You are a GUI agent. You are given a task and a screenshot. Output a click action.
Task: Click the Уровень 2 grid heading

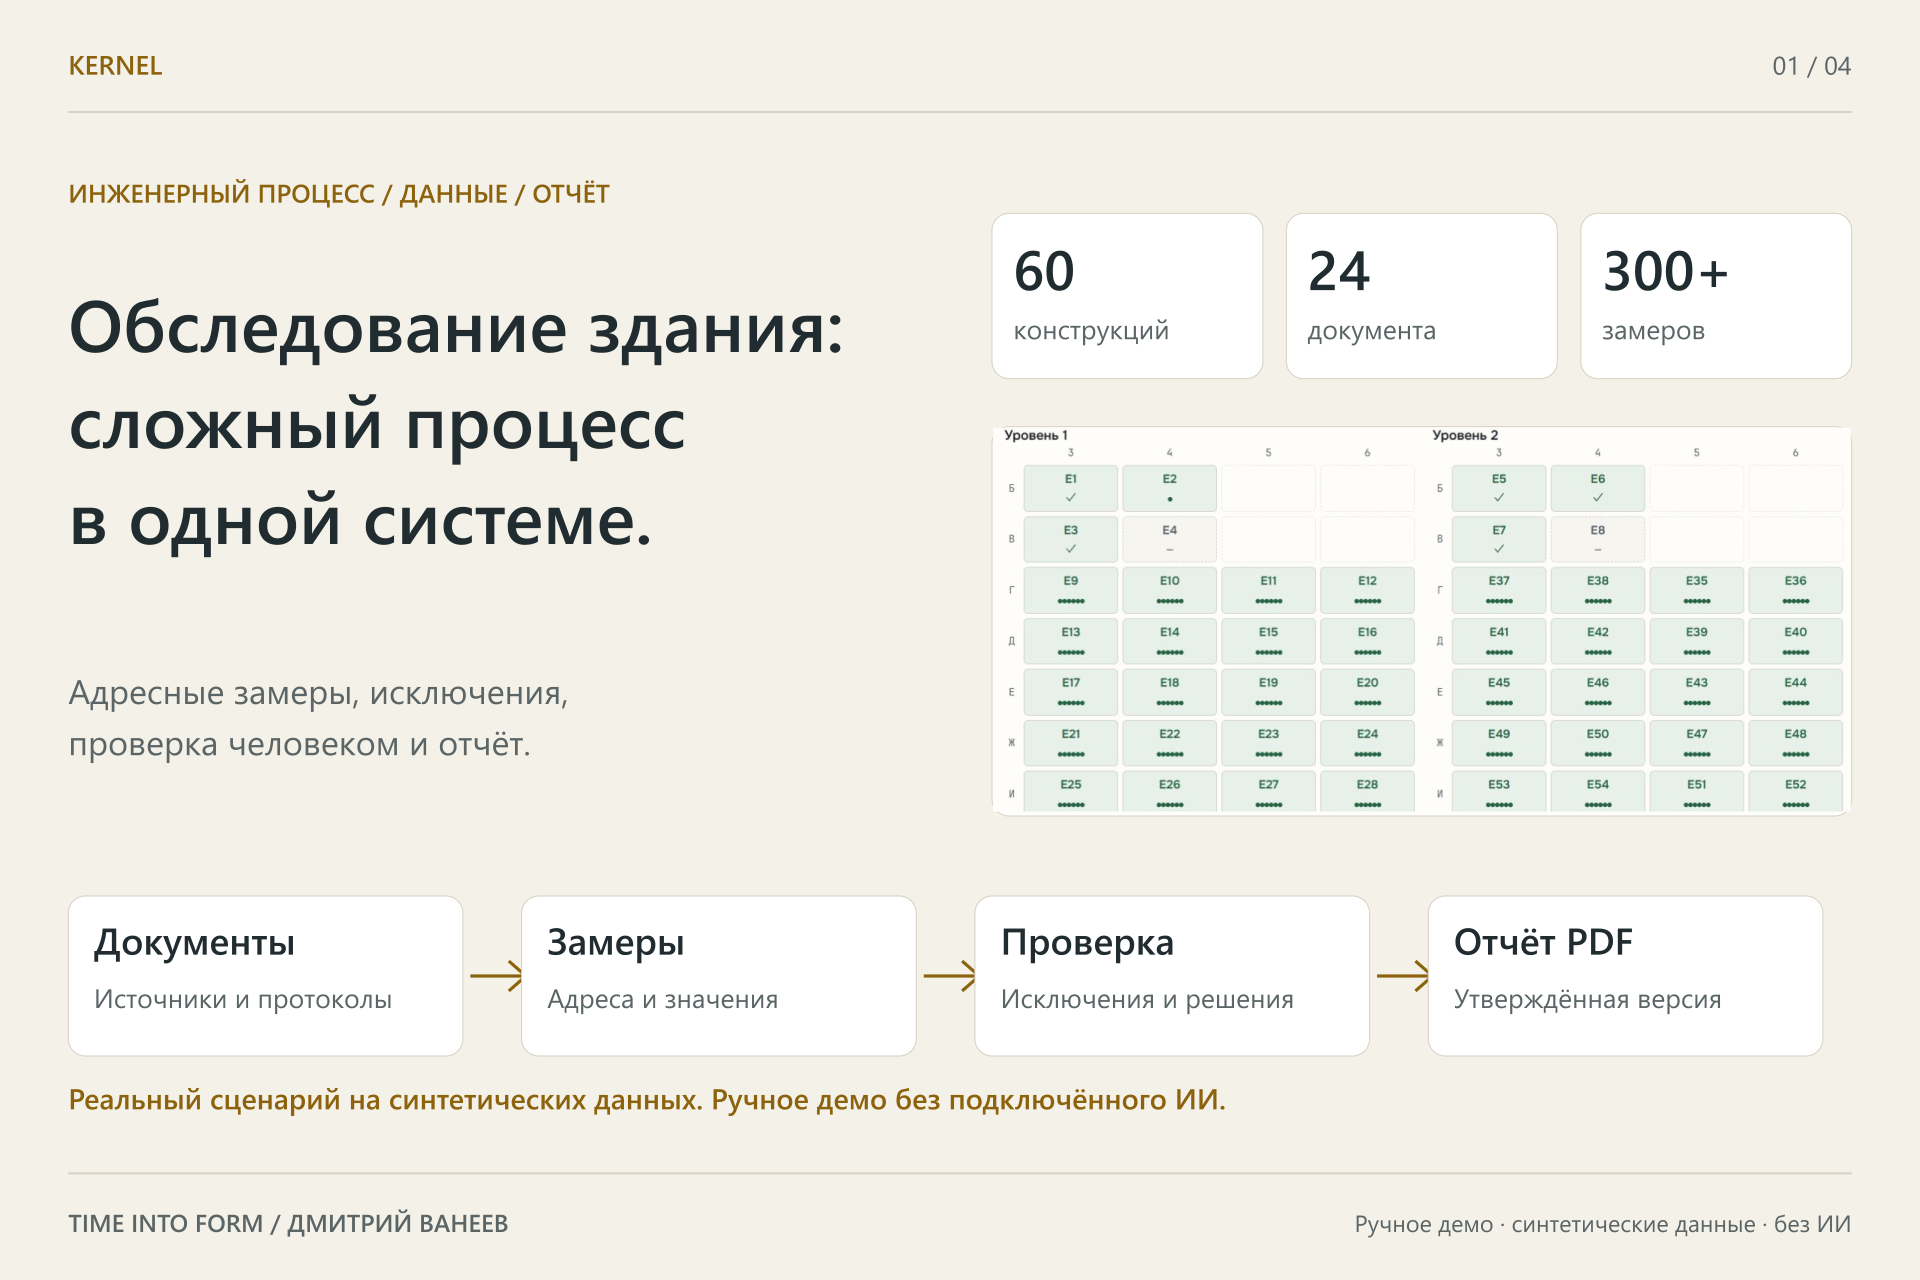pos(1465,435)
